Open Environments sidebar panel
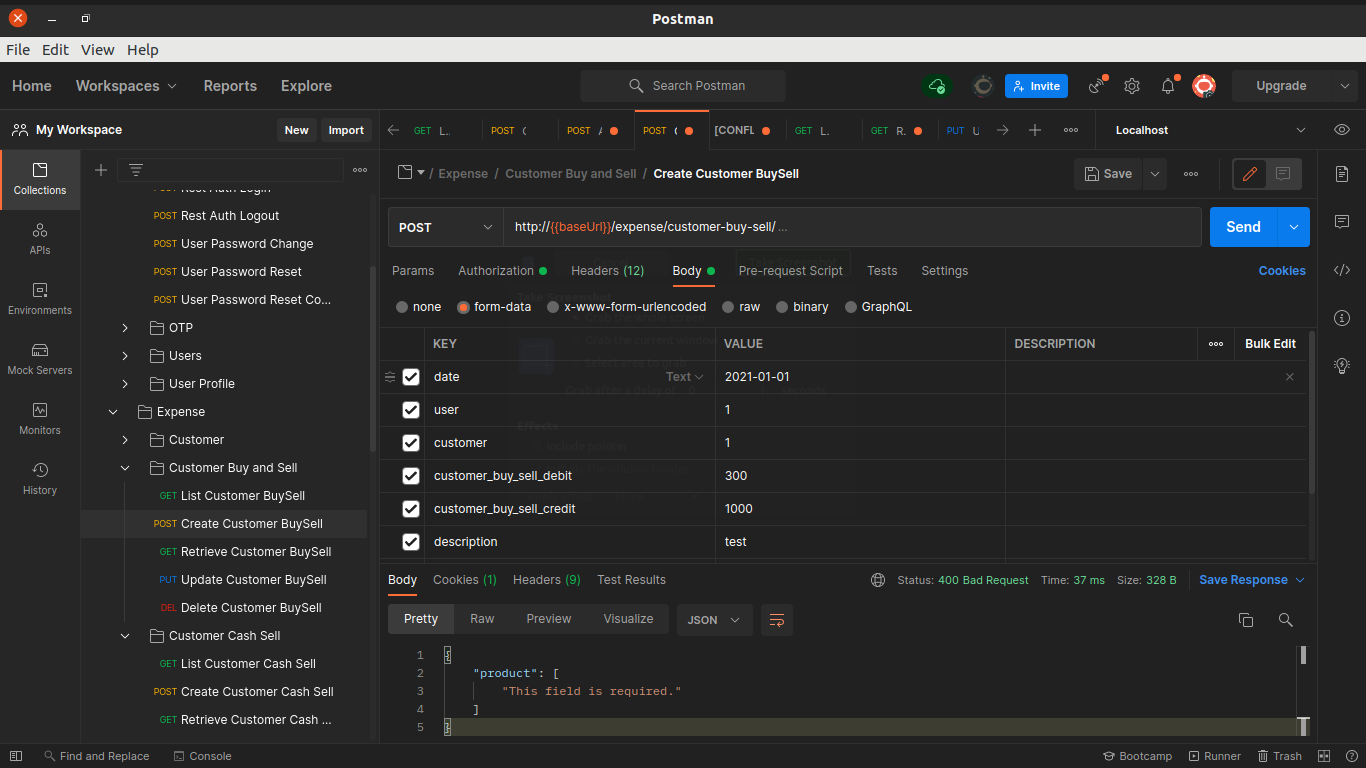This screenshot has width=1366, height=768. click(40, 299)
